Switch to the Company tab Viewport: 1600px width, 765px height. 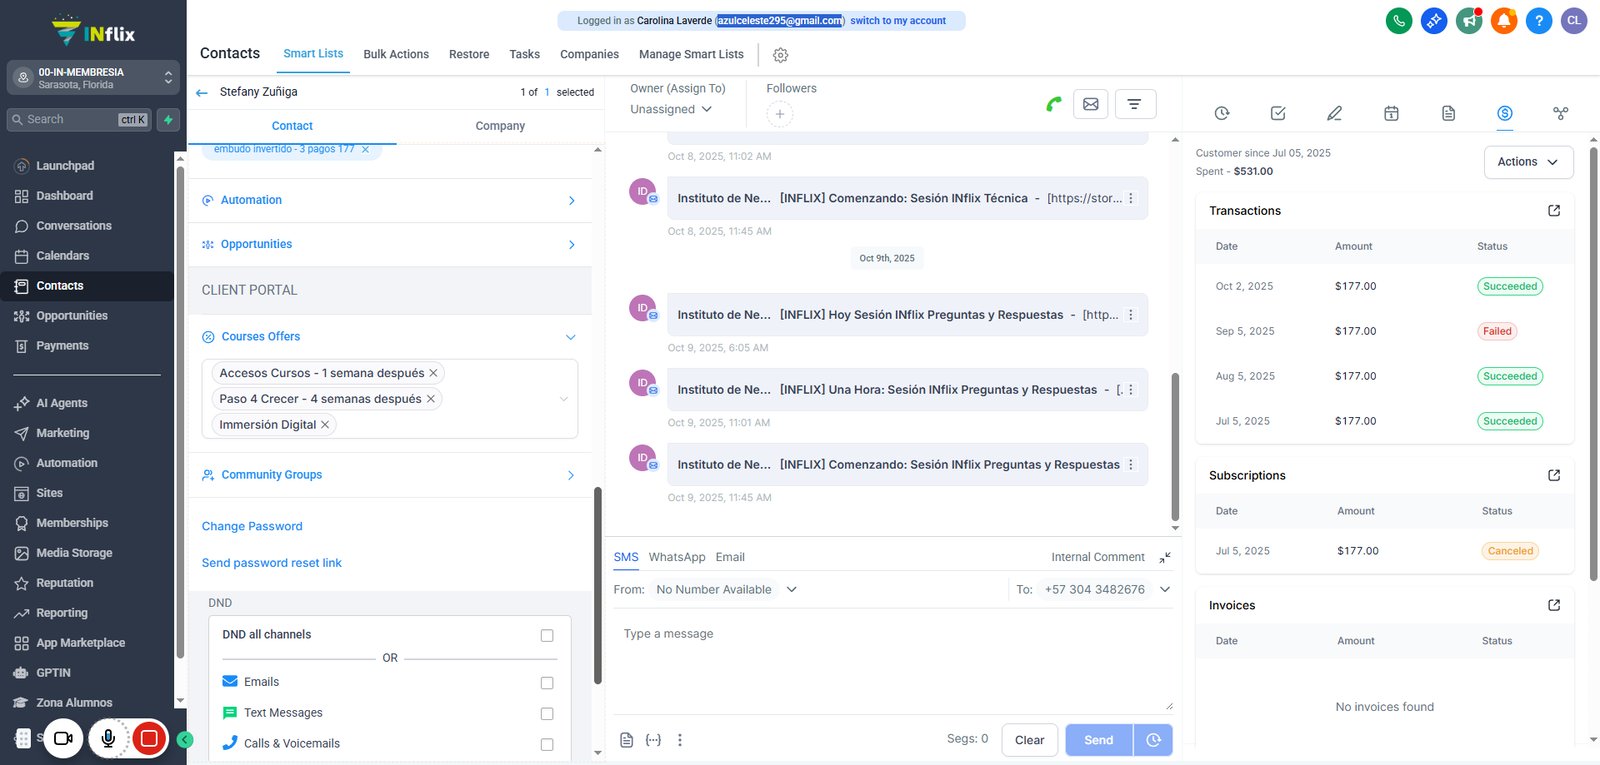pyautogui.click(x=500, y=126)
